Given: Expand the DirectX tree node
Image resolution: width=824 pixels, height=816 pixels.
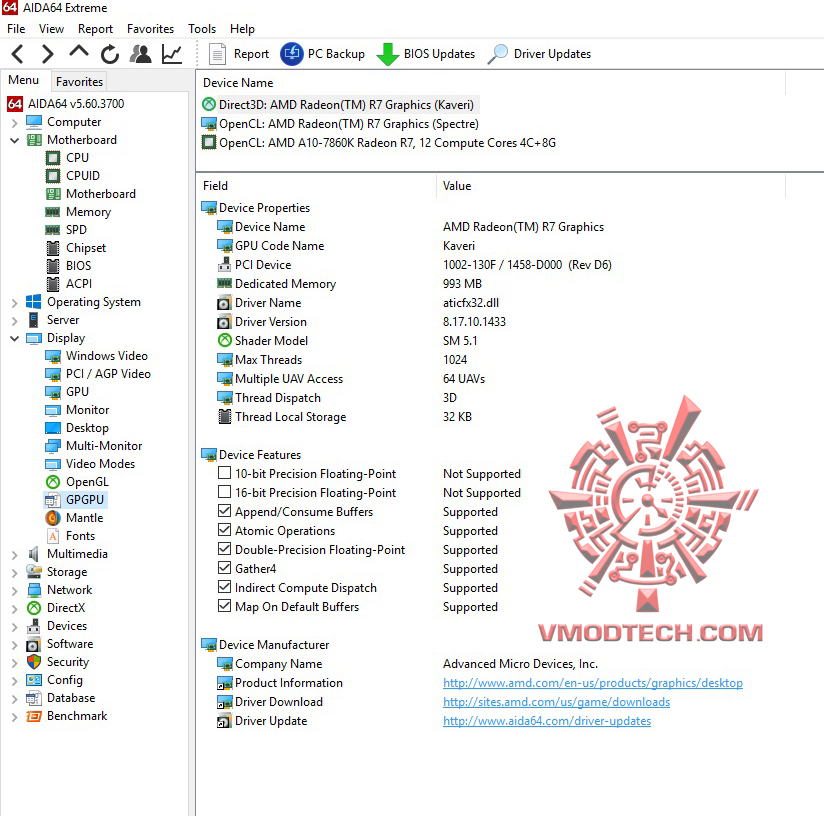Looking at the screenshot, I should tap(15, 609).
